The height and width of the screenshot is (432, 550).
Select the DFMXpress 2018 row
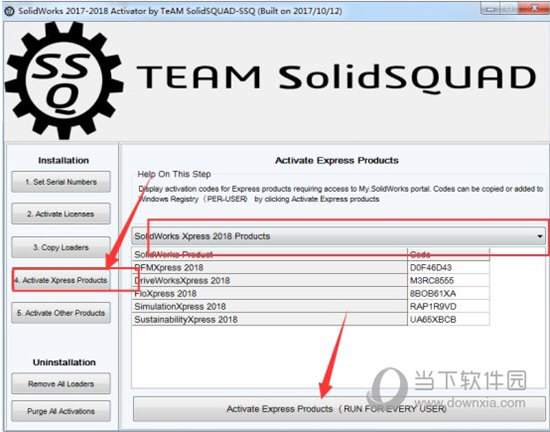pos(311,268)
